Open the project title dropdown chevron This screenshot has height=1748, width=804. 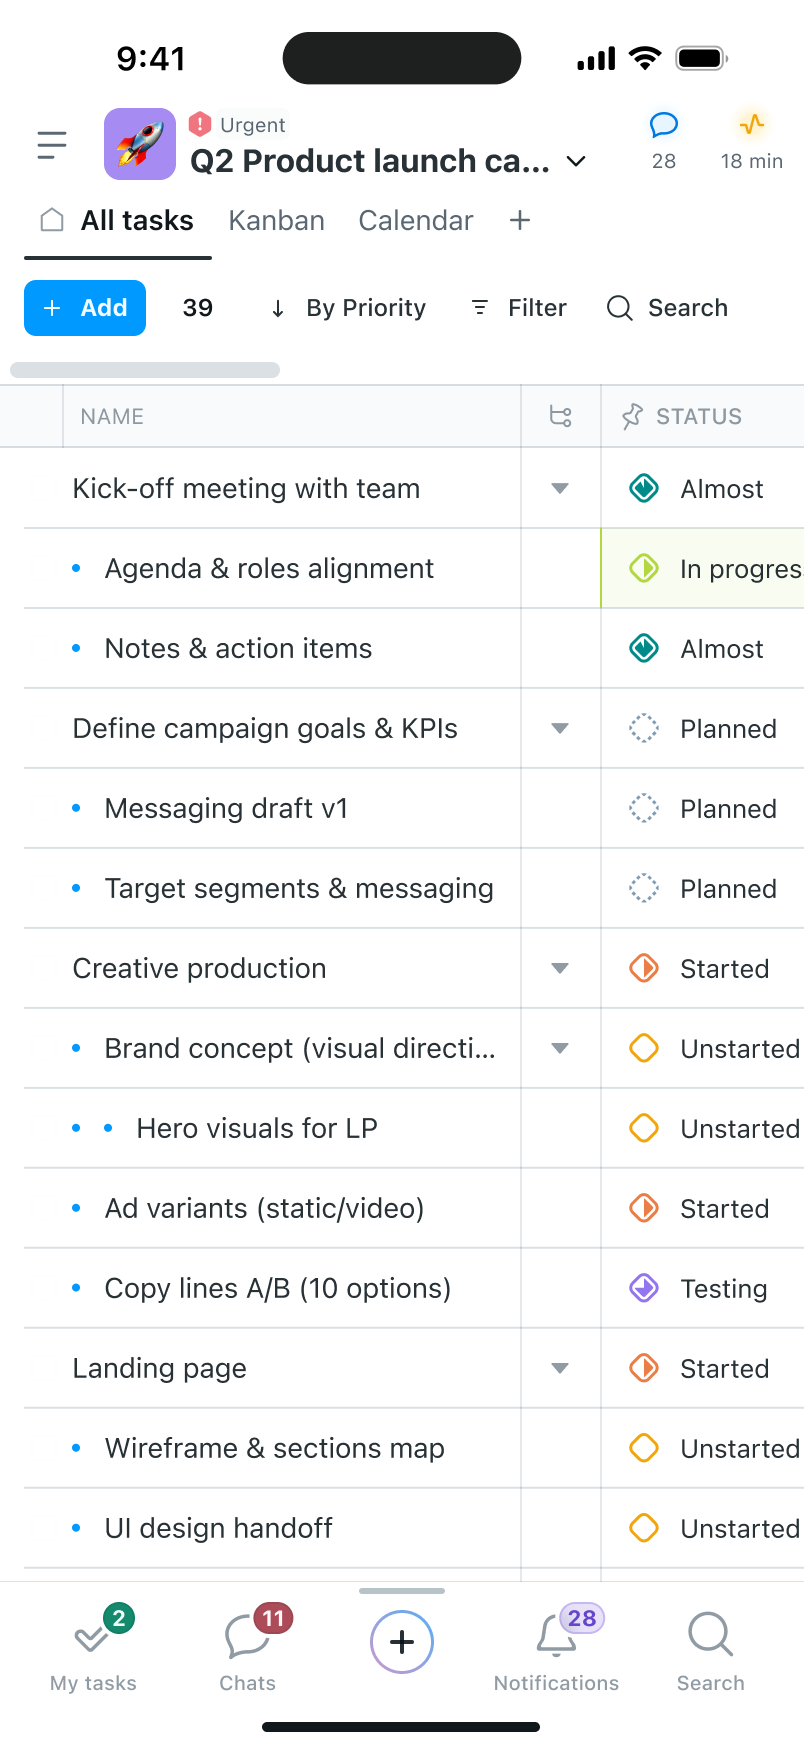pyautogui.click(x=576, y=161)
